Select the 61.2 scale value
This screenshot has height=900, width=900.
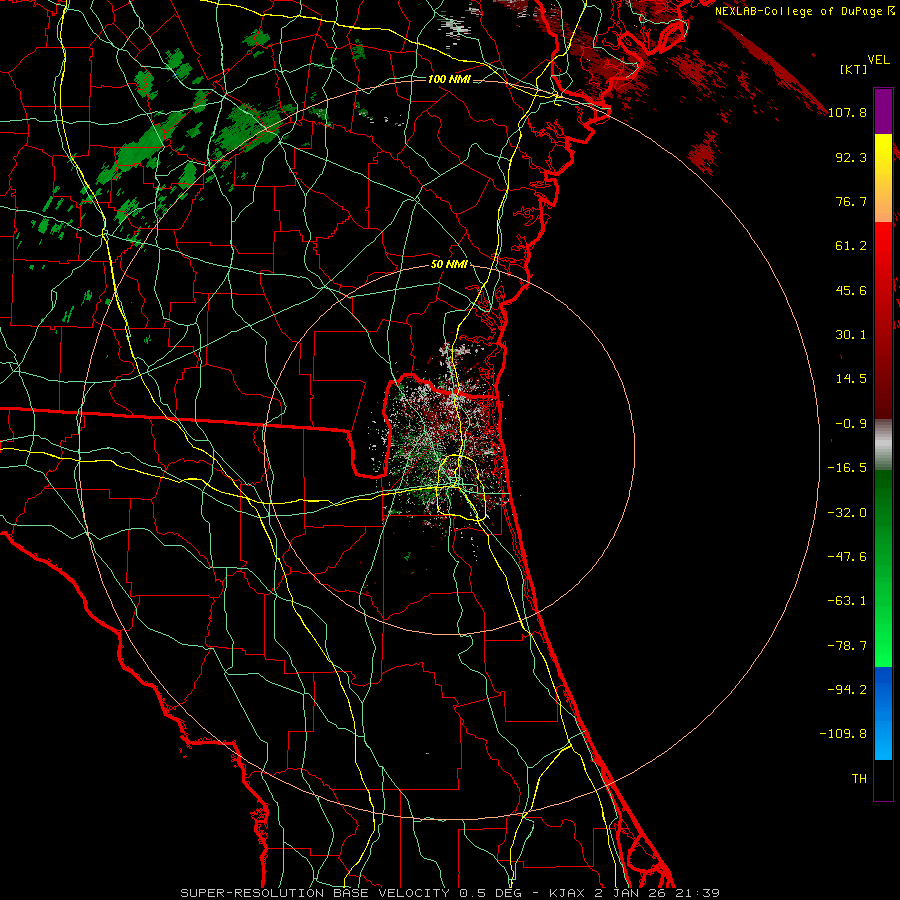coord(851,246)
